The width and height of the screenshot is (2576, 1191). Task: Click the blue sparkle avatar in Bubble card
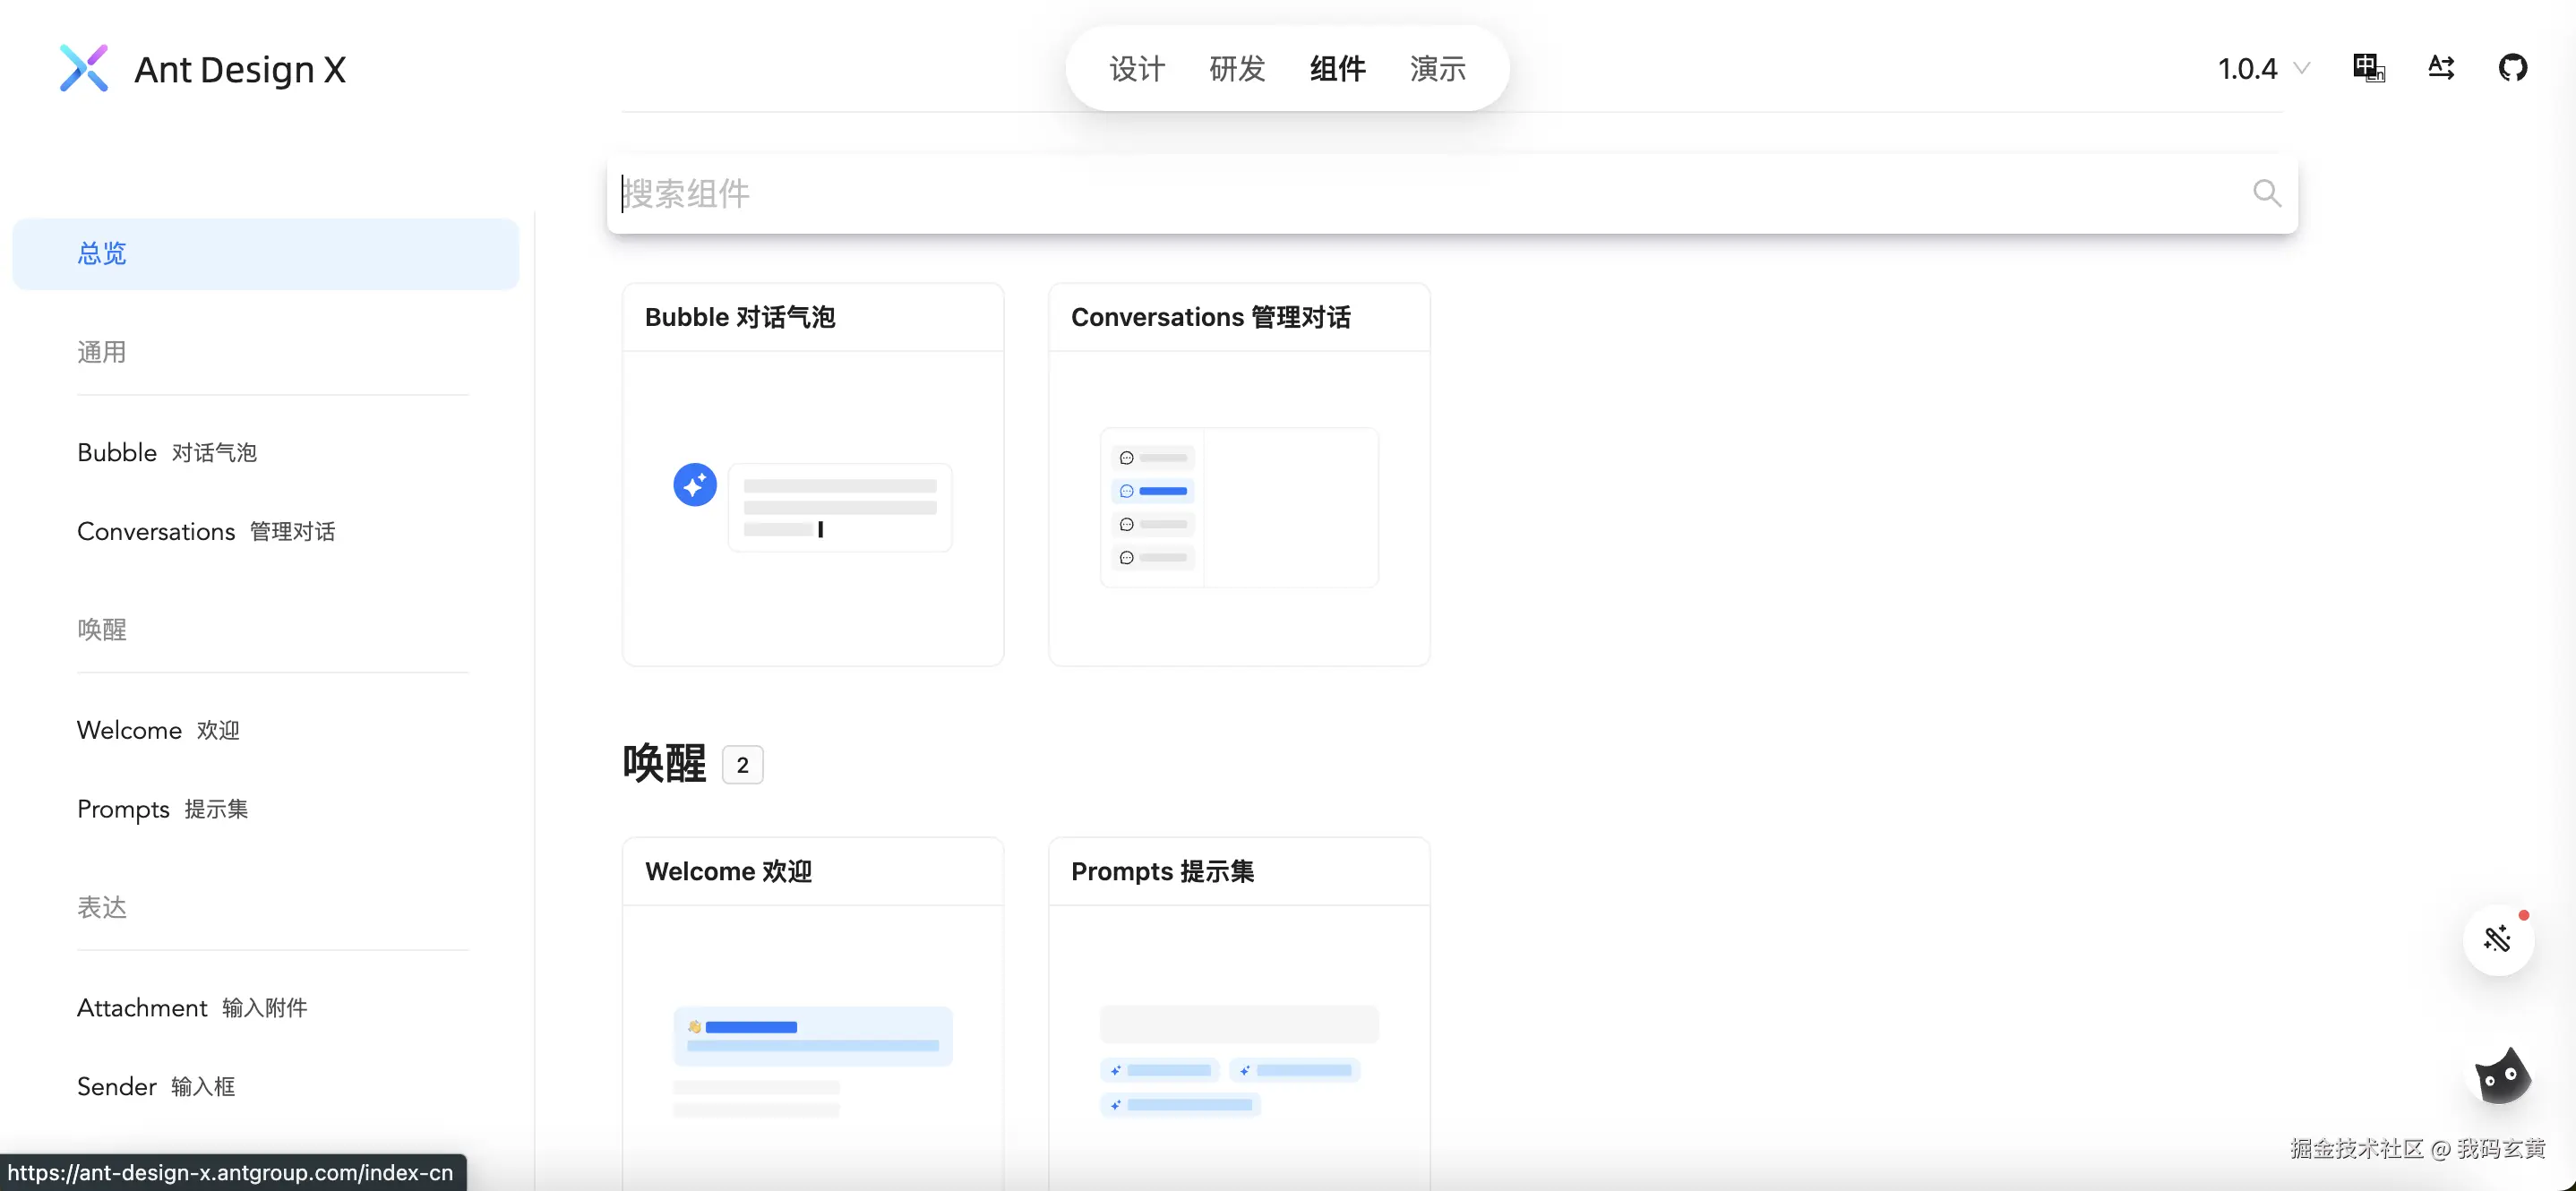(x=695, y=485)
